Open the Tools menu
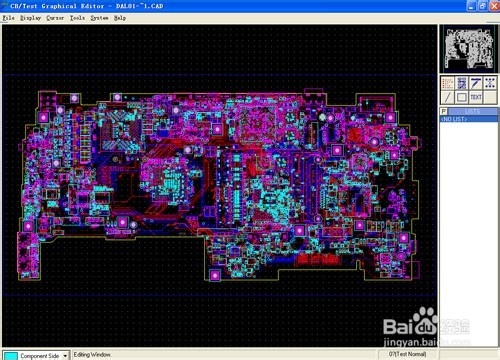This screenshot has width=500, height=360. 77,18
